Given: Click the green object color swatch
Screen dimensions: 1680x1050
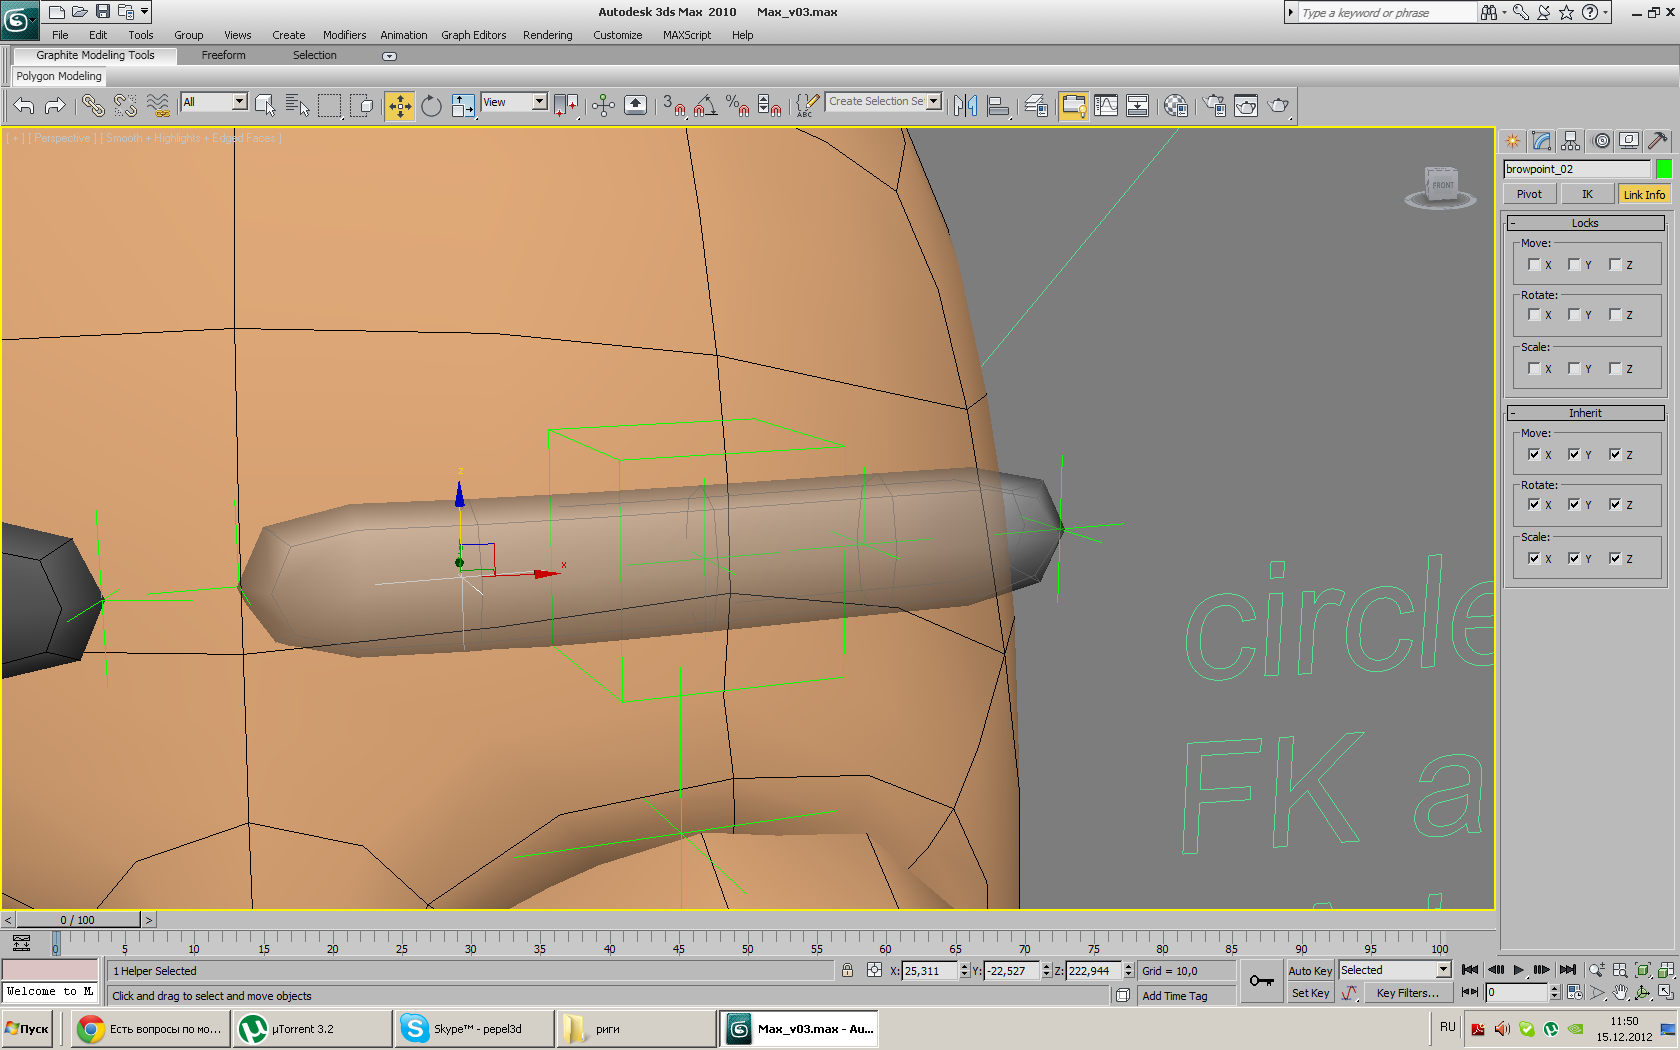Looking at the screenshot, I should [x=1664, y=169].
